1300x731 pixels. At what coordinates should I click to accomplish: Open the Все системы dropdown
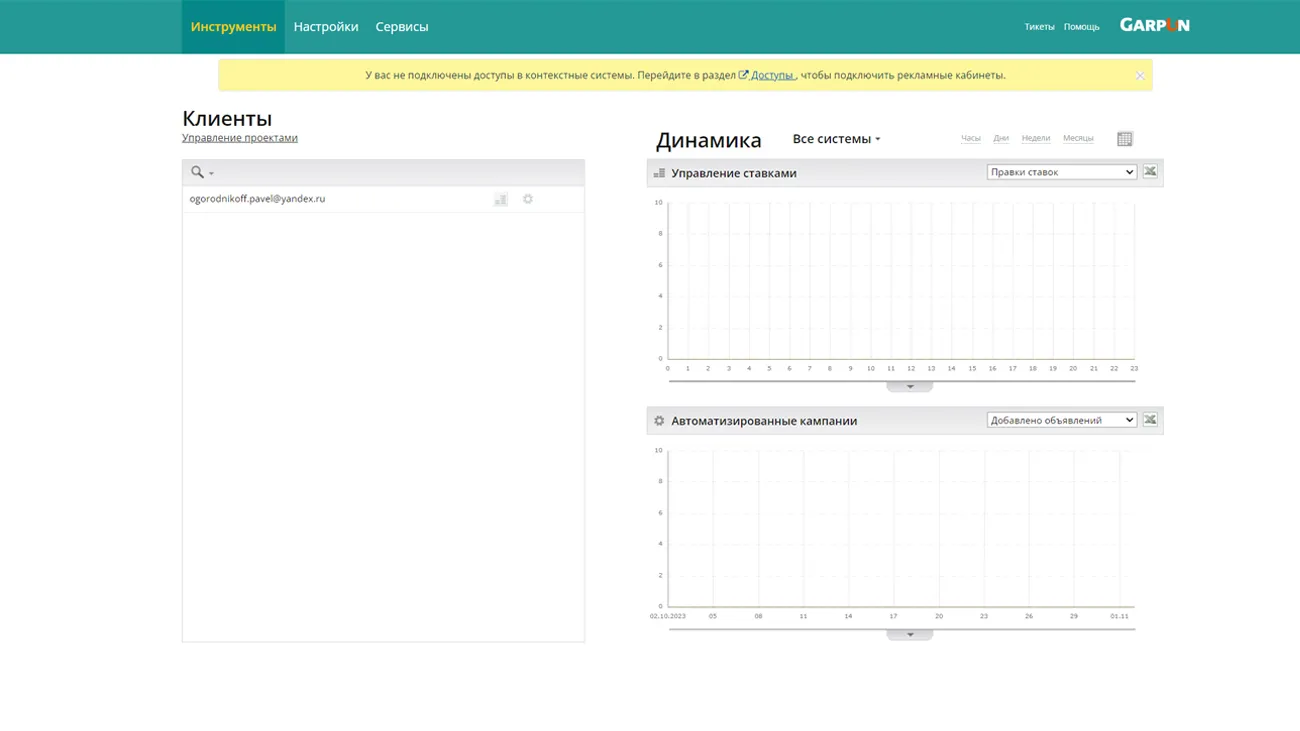coord(836,139)
